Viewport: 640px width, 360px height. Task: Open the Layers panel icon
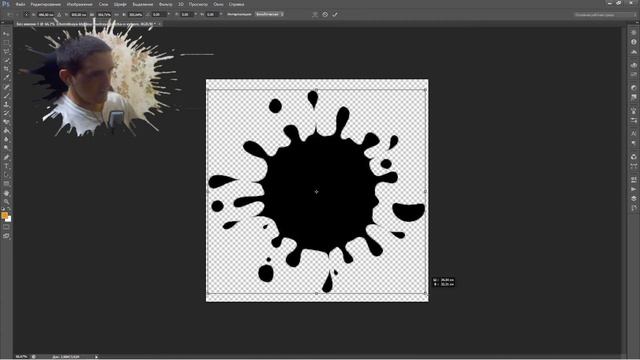633,198
